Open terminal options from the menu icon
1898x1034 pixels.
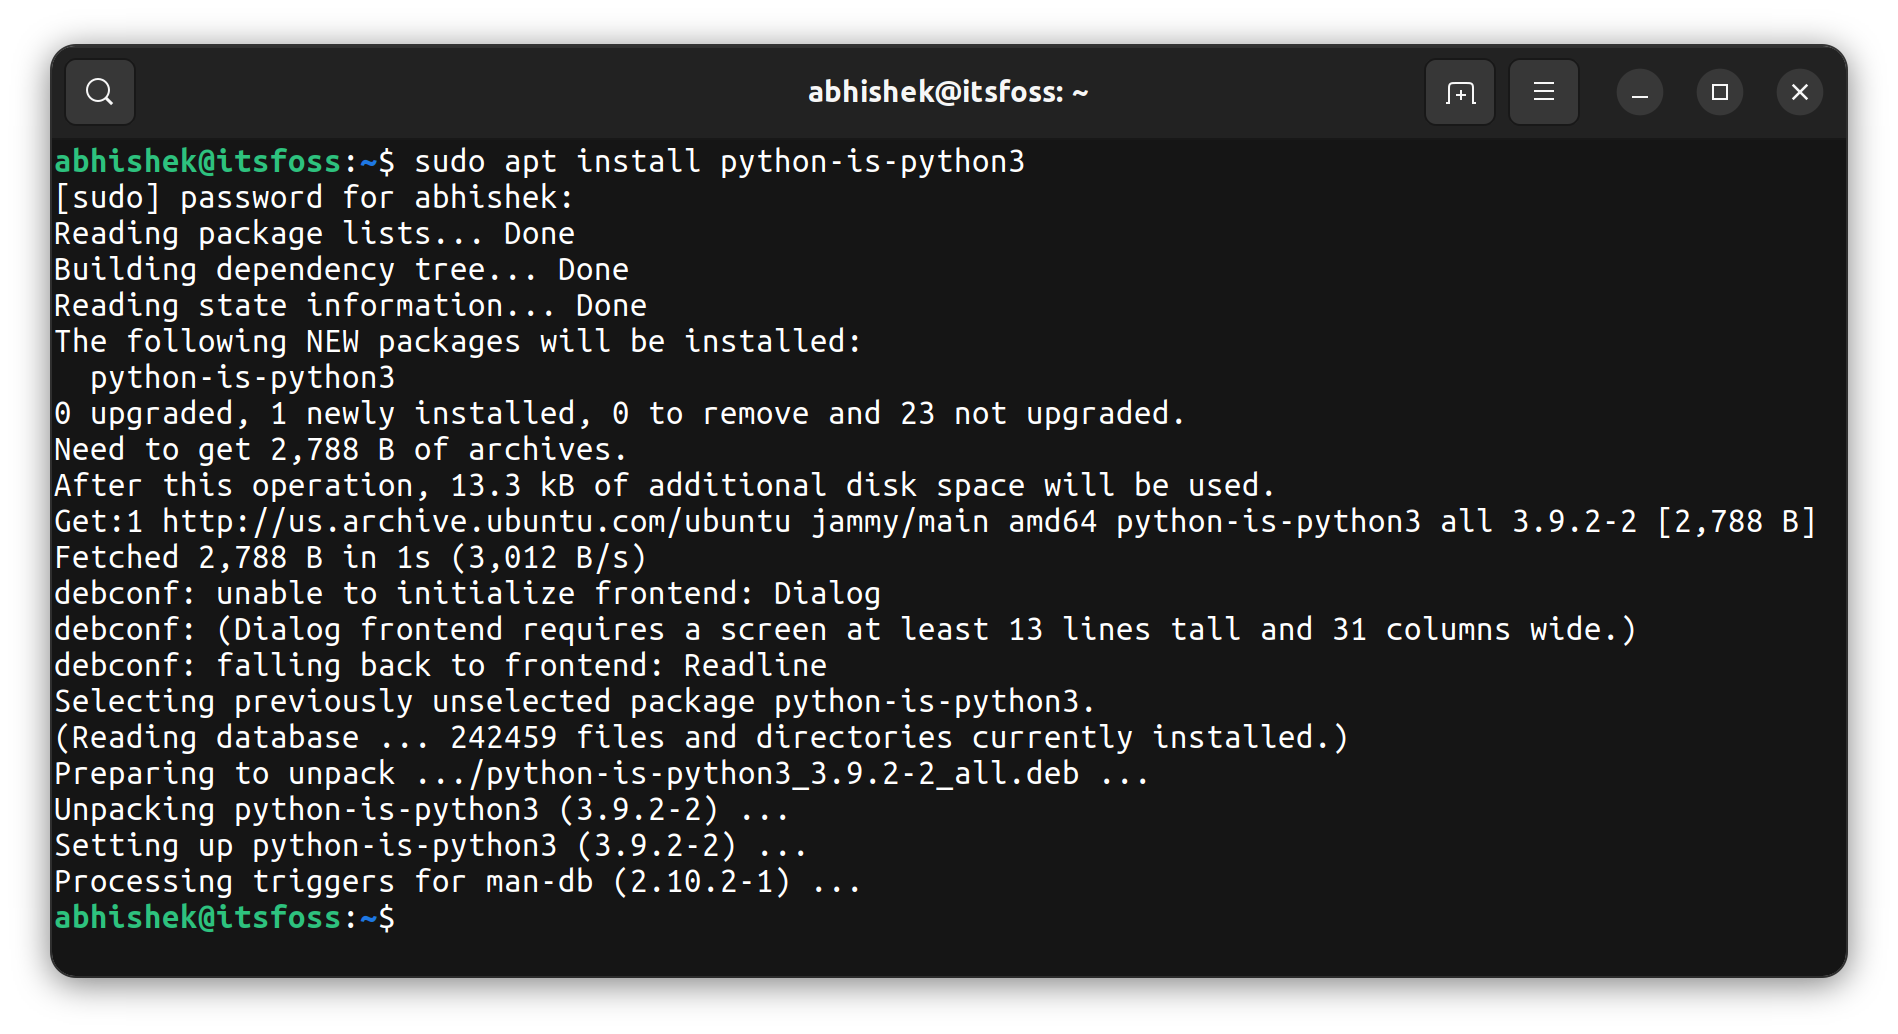click(x=1543, y=91)
